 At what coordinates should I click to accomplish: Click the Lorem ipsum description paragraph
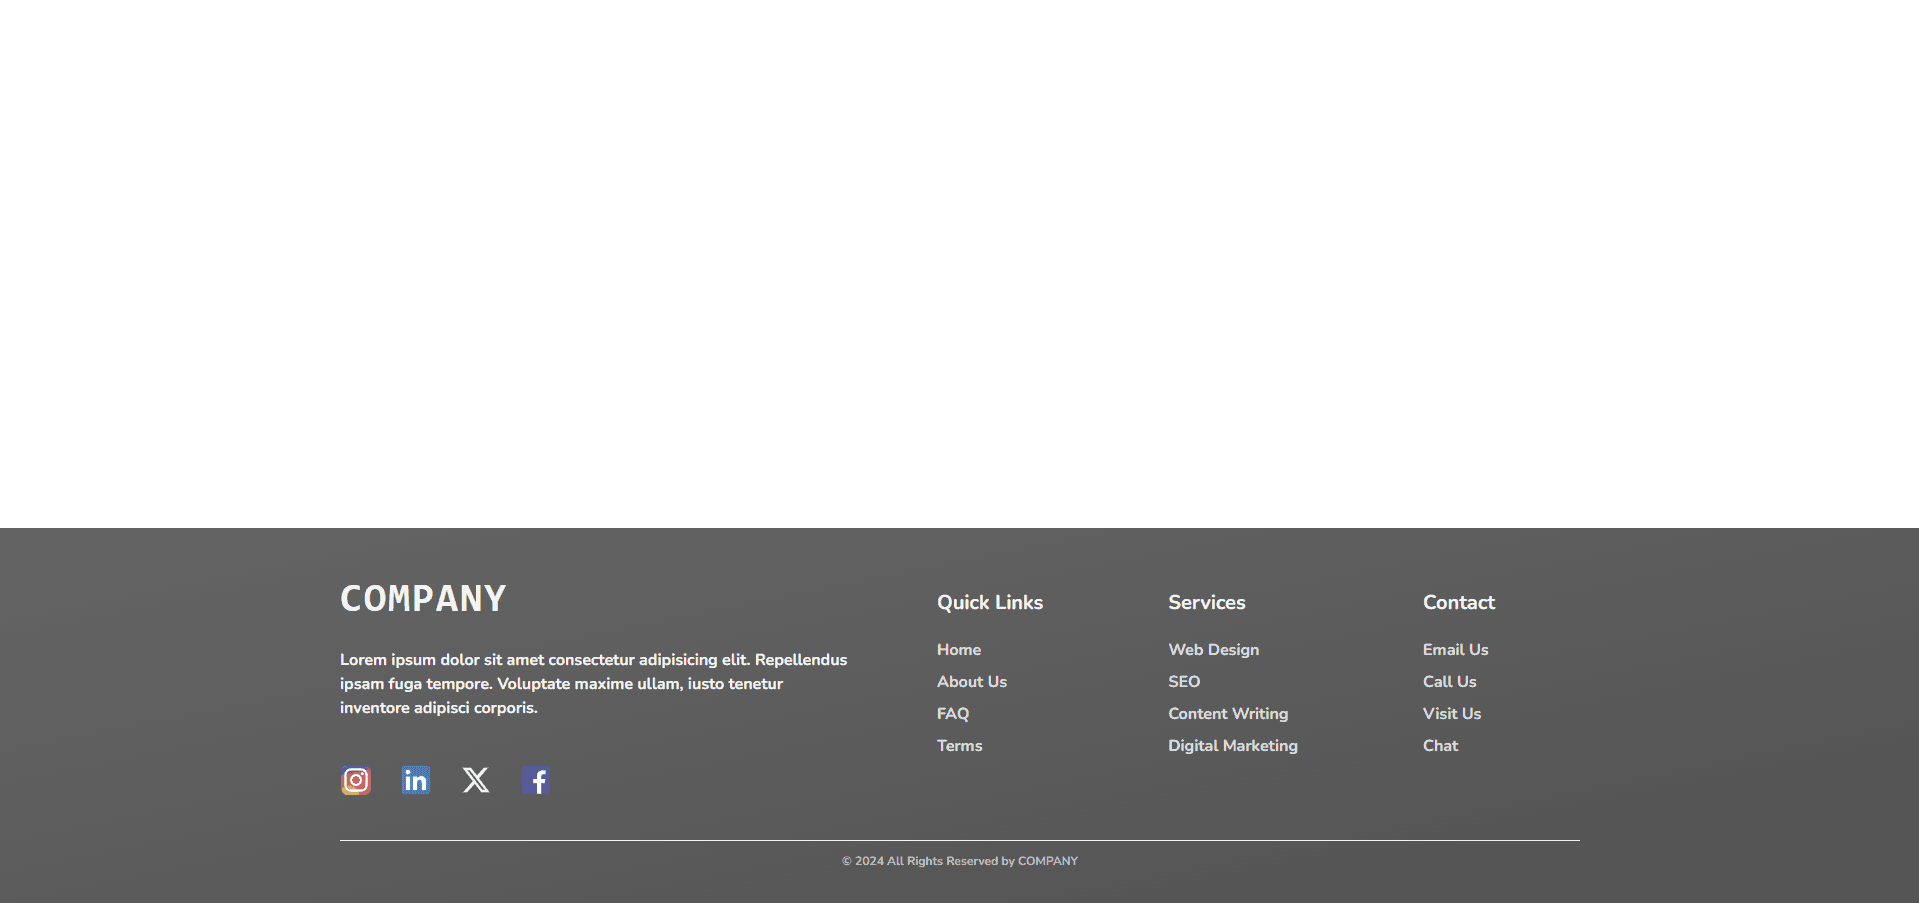594,684
